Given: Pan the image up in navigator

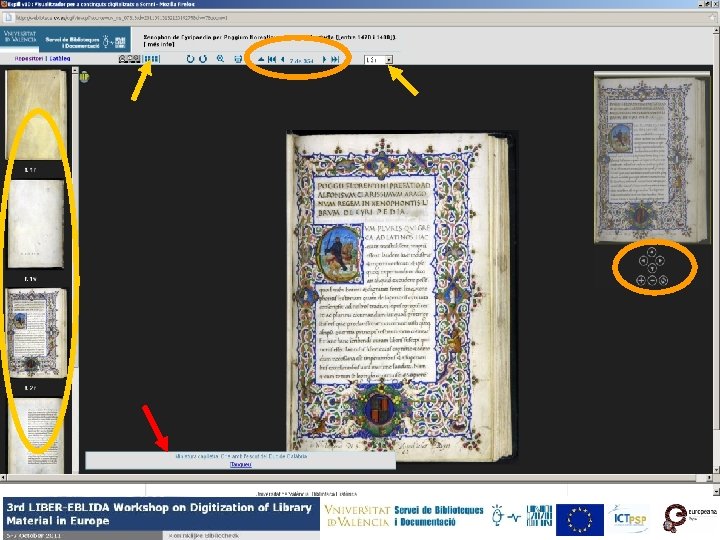Looking at the screenshot, I should (651, 251).
